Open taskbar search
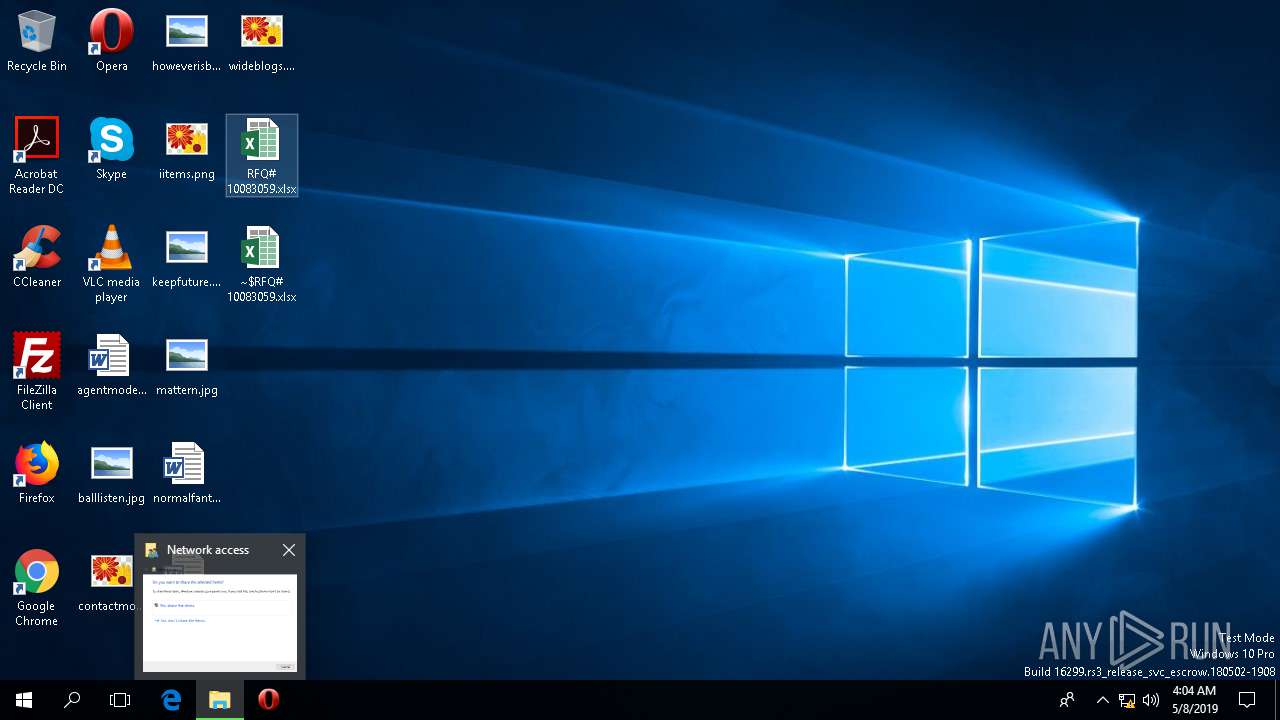Screen dimensions: 1280x720 point(72,700)
